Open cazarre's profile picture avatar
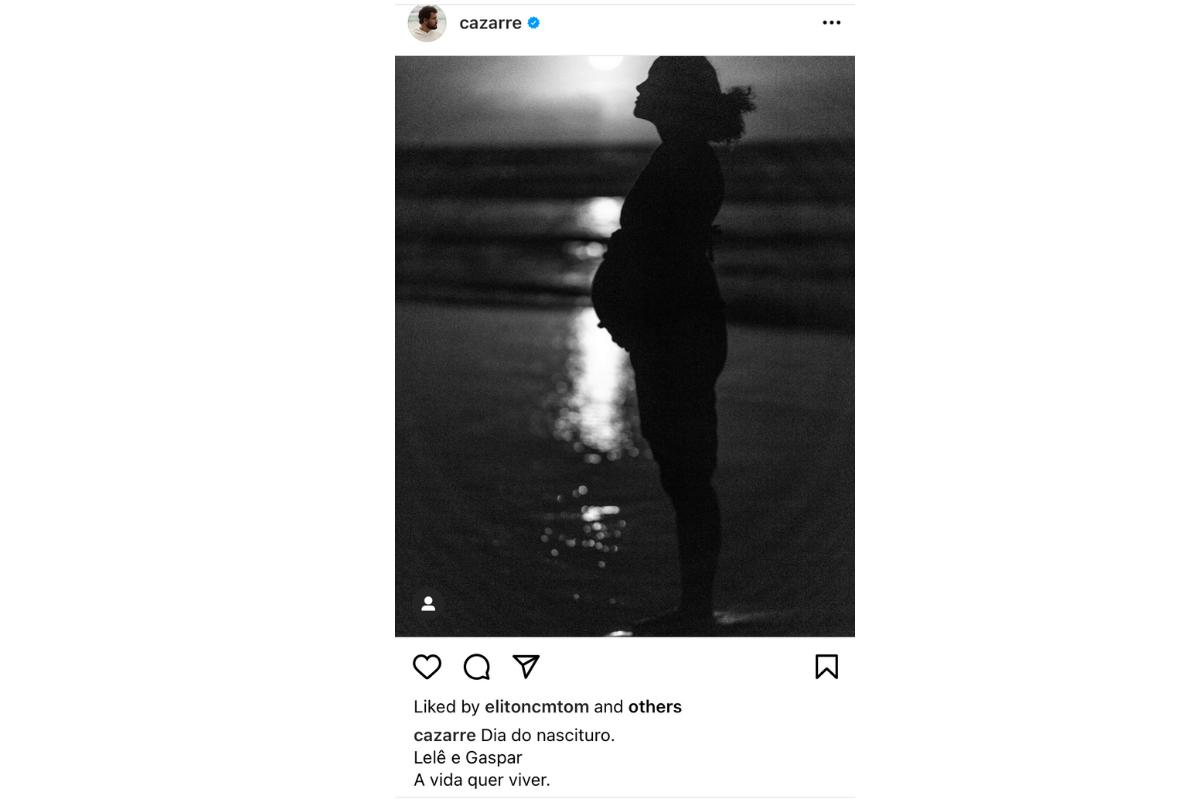The image size is (1200, 800). point(427,22)
